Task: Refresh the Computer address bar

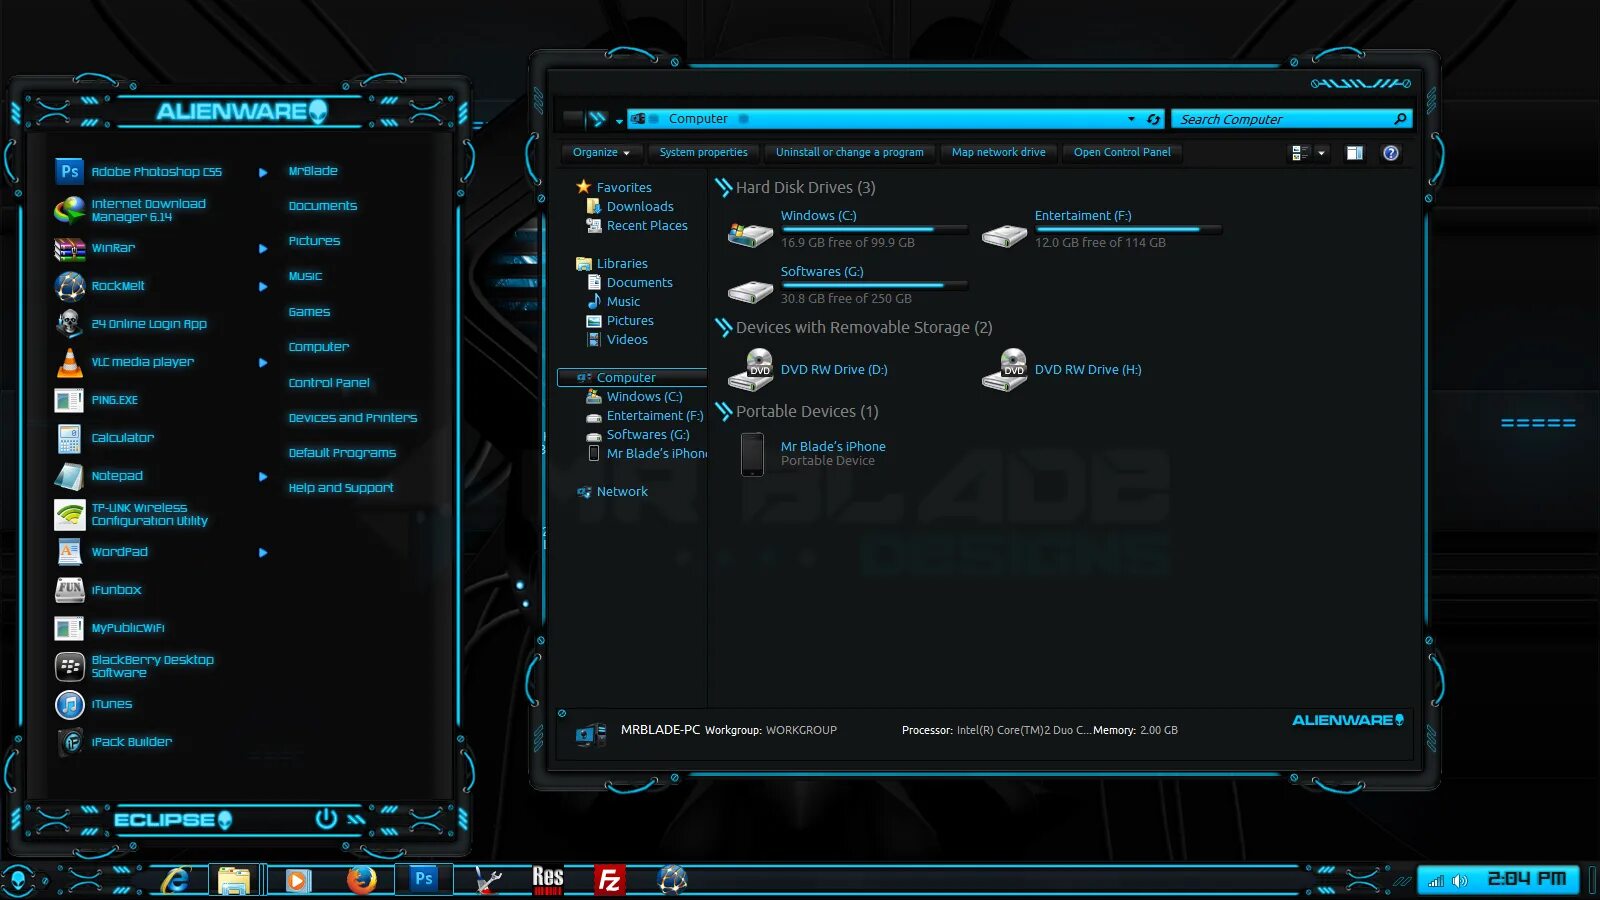Action: coord(1153,119)
